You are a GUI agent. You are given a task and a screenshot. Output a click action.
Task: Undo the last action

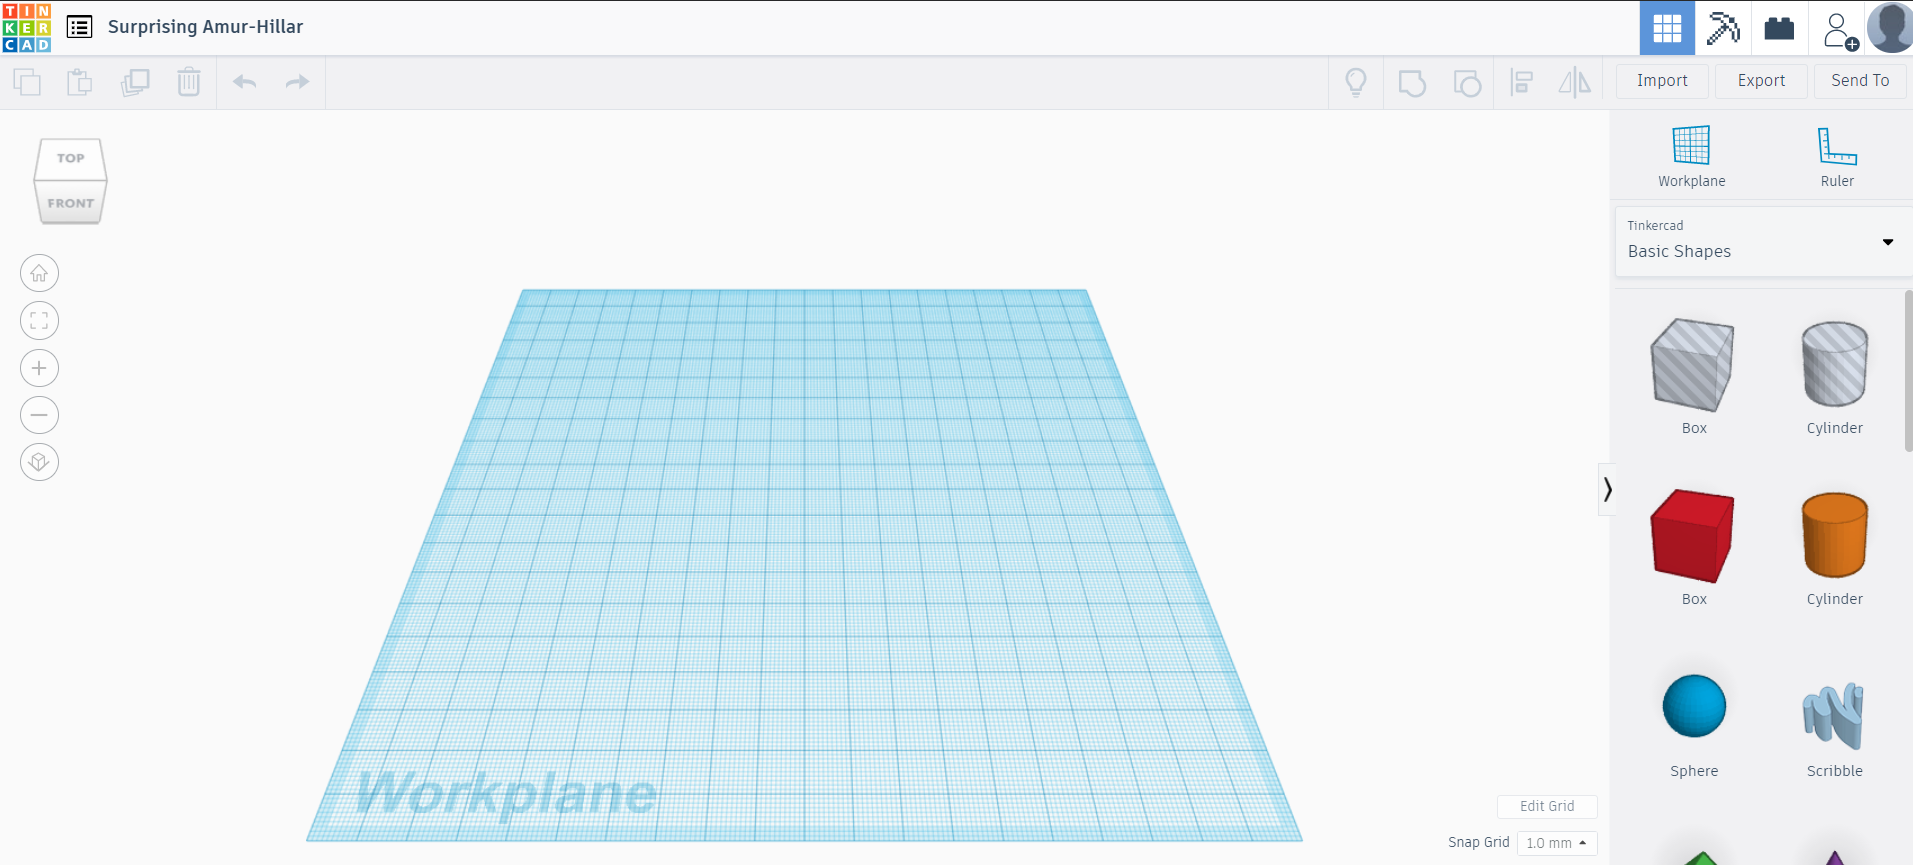click(245, 82)
